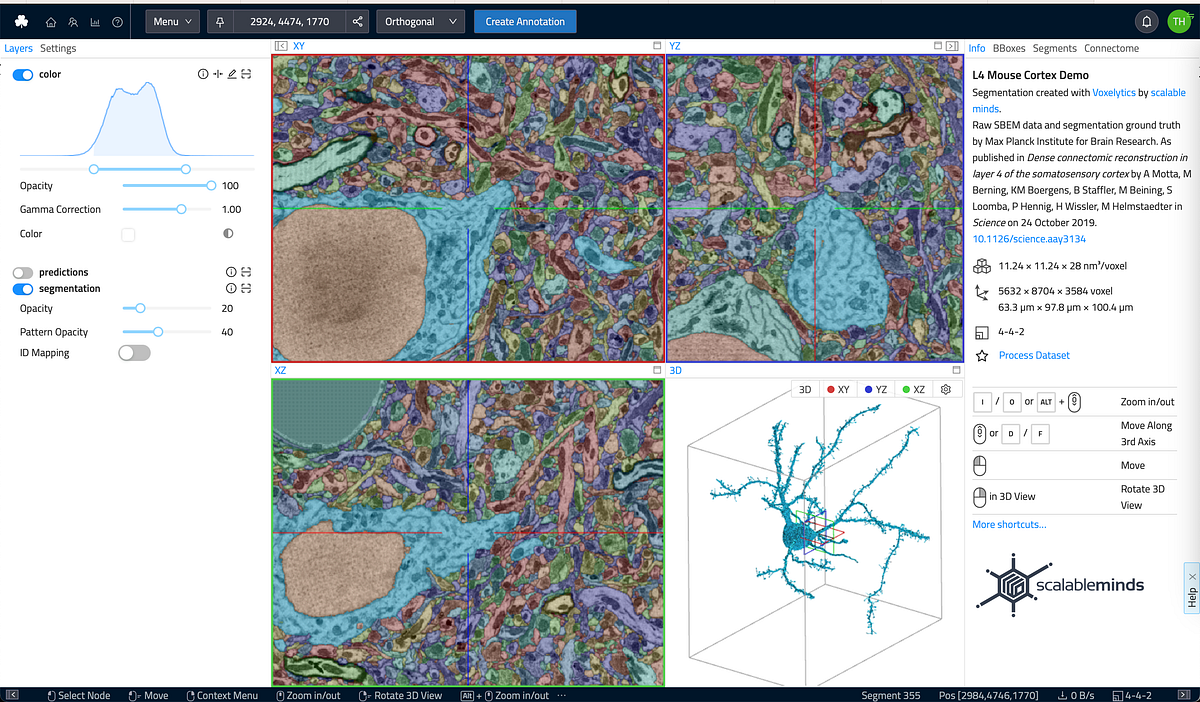The height and width of the screenshot is (702, 1200).
Task: Open the help question mark icon
Action: 117,21
